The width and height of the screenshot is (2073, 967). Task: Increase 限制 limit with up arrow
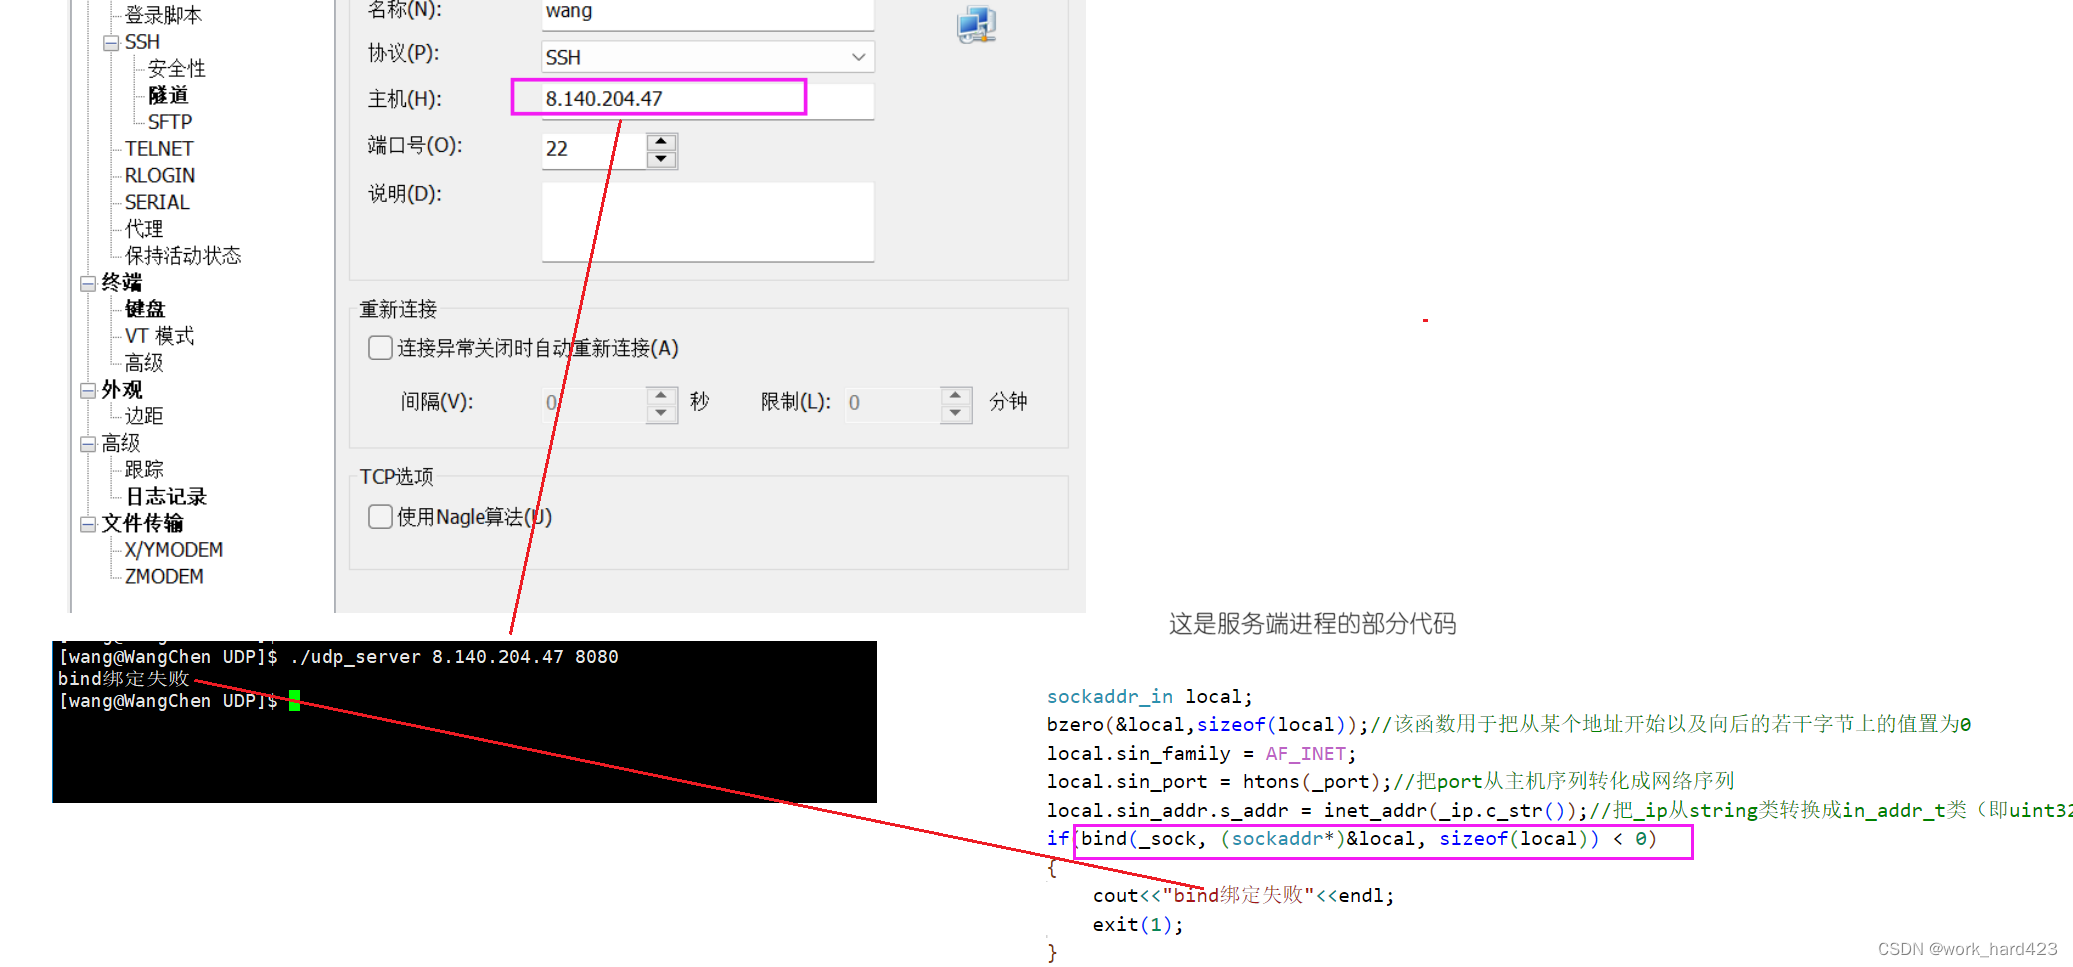click(956, 394)
